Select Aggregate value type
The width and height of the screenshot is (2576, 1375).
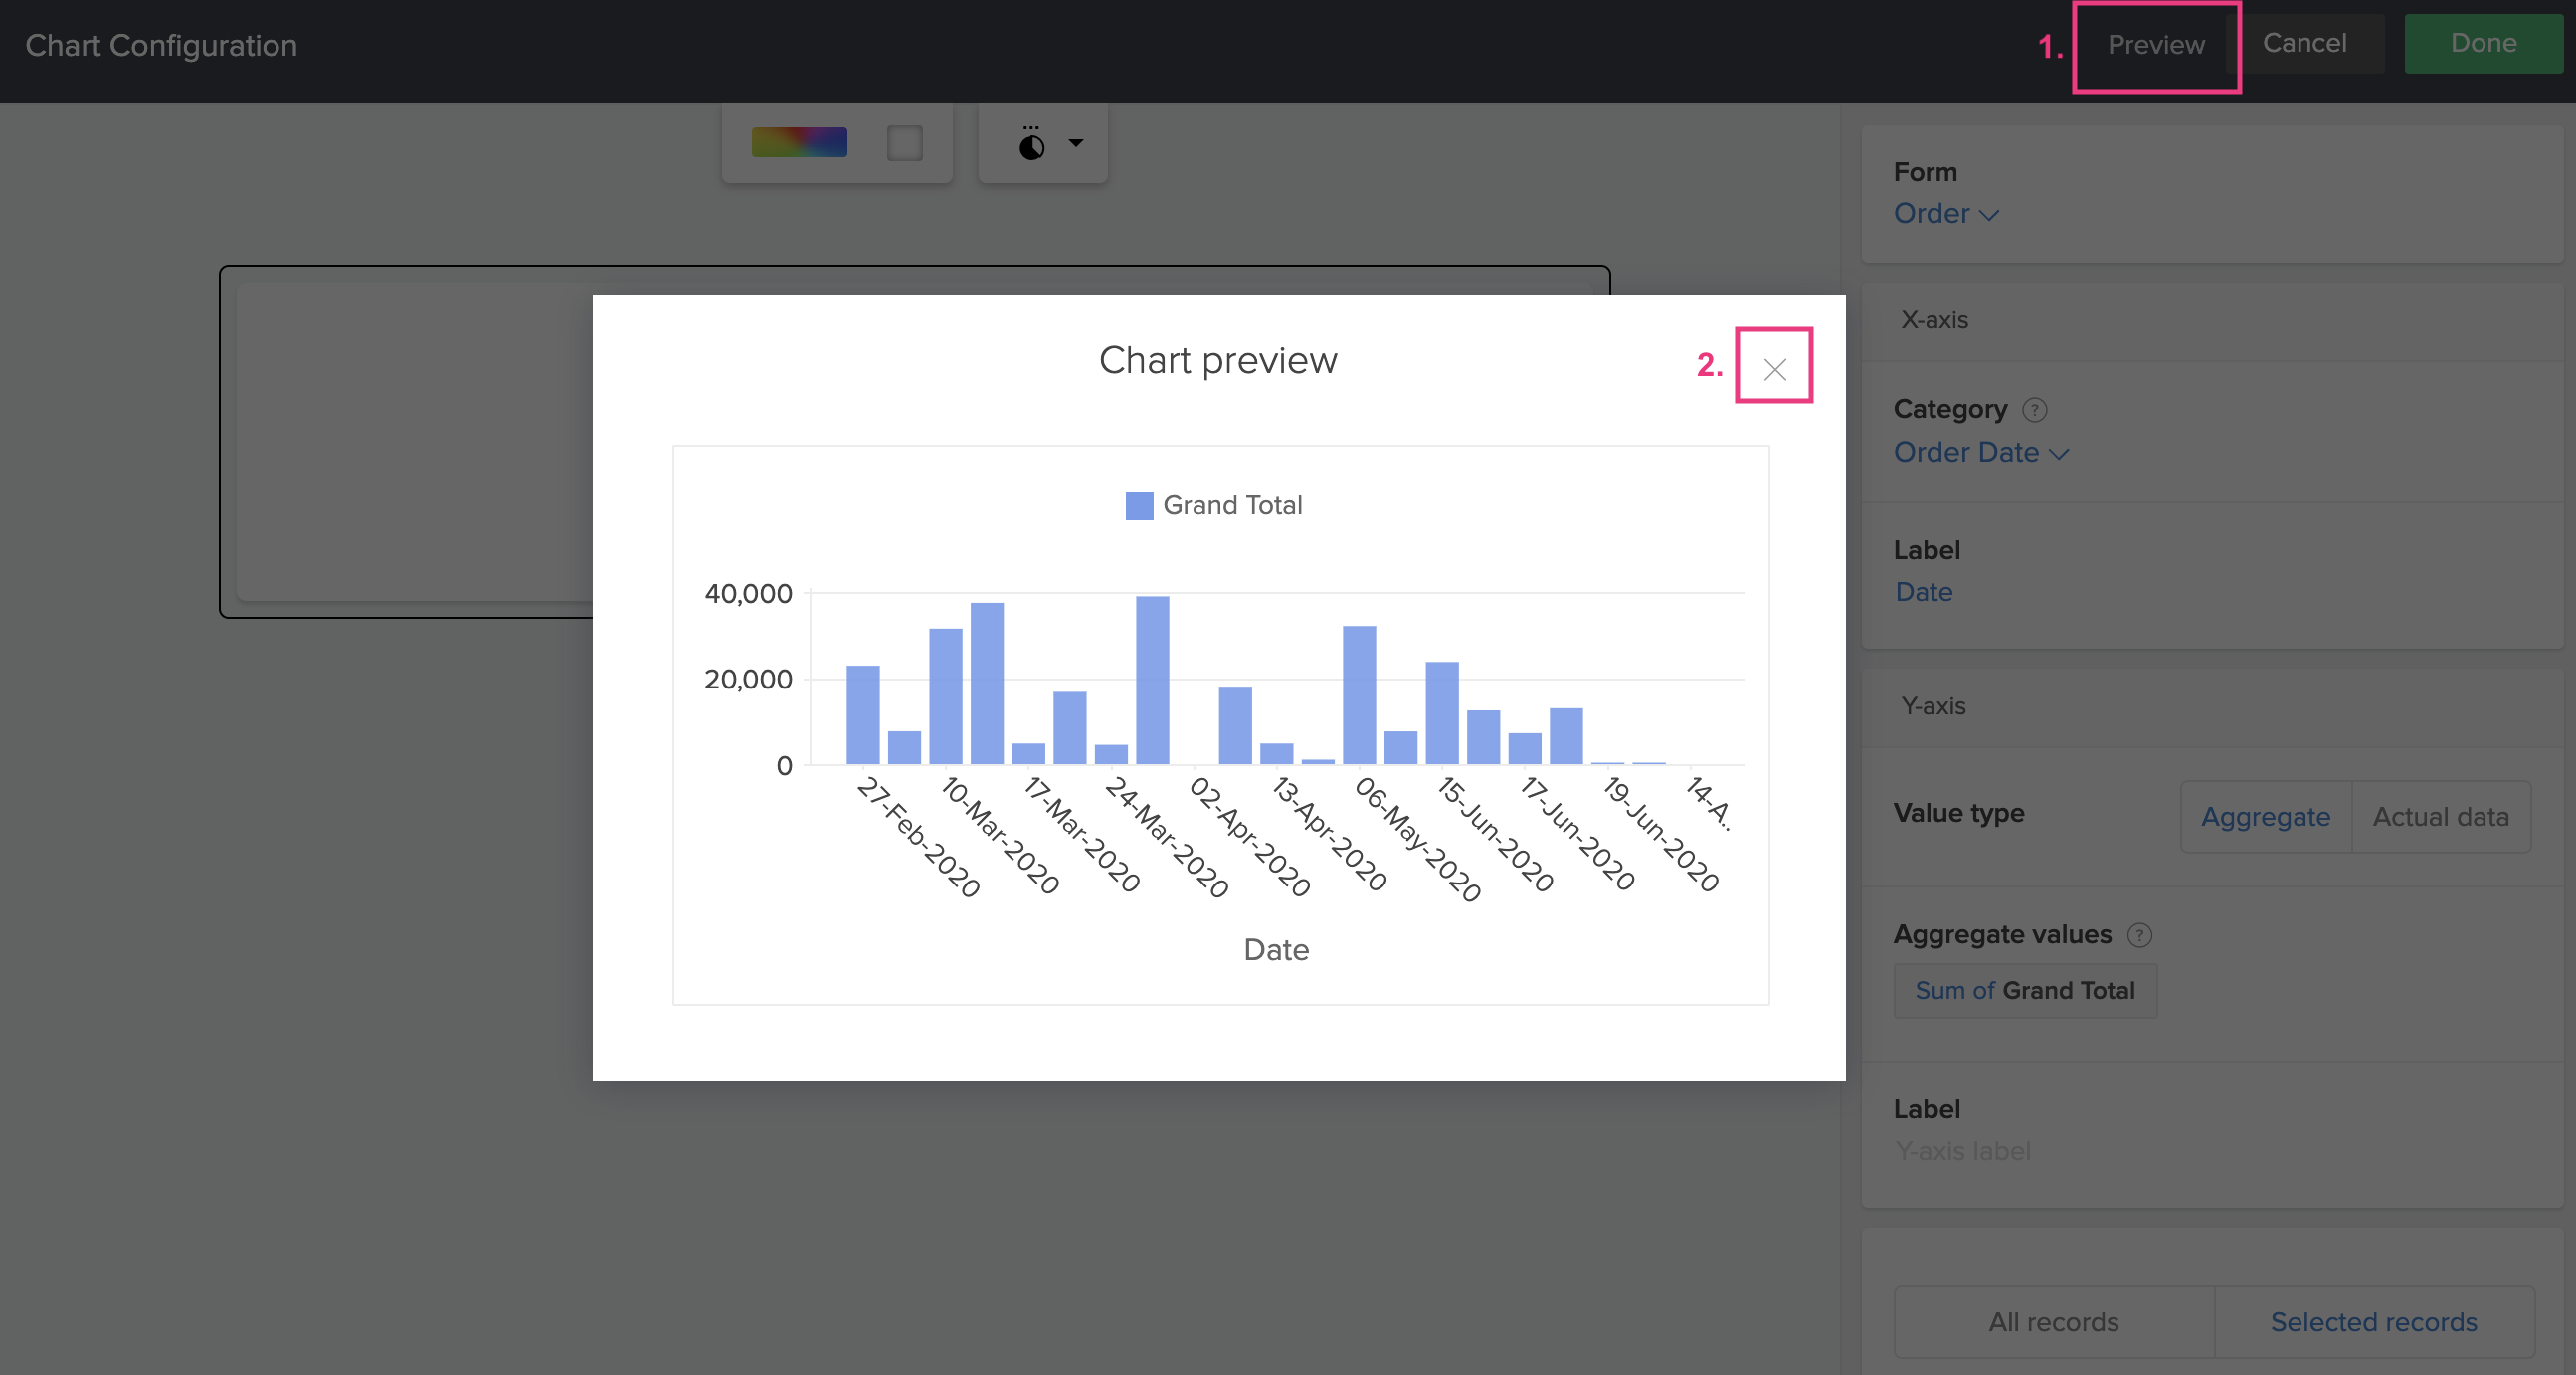click(2265, 816)
